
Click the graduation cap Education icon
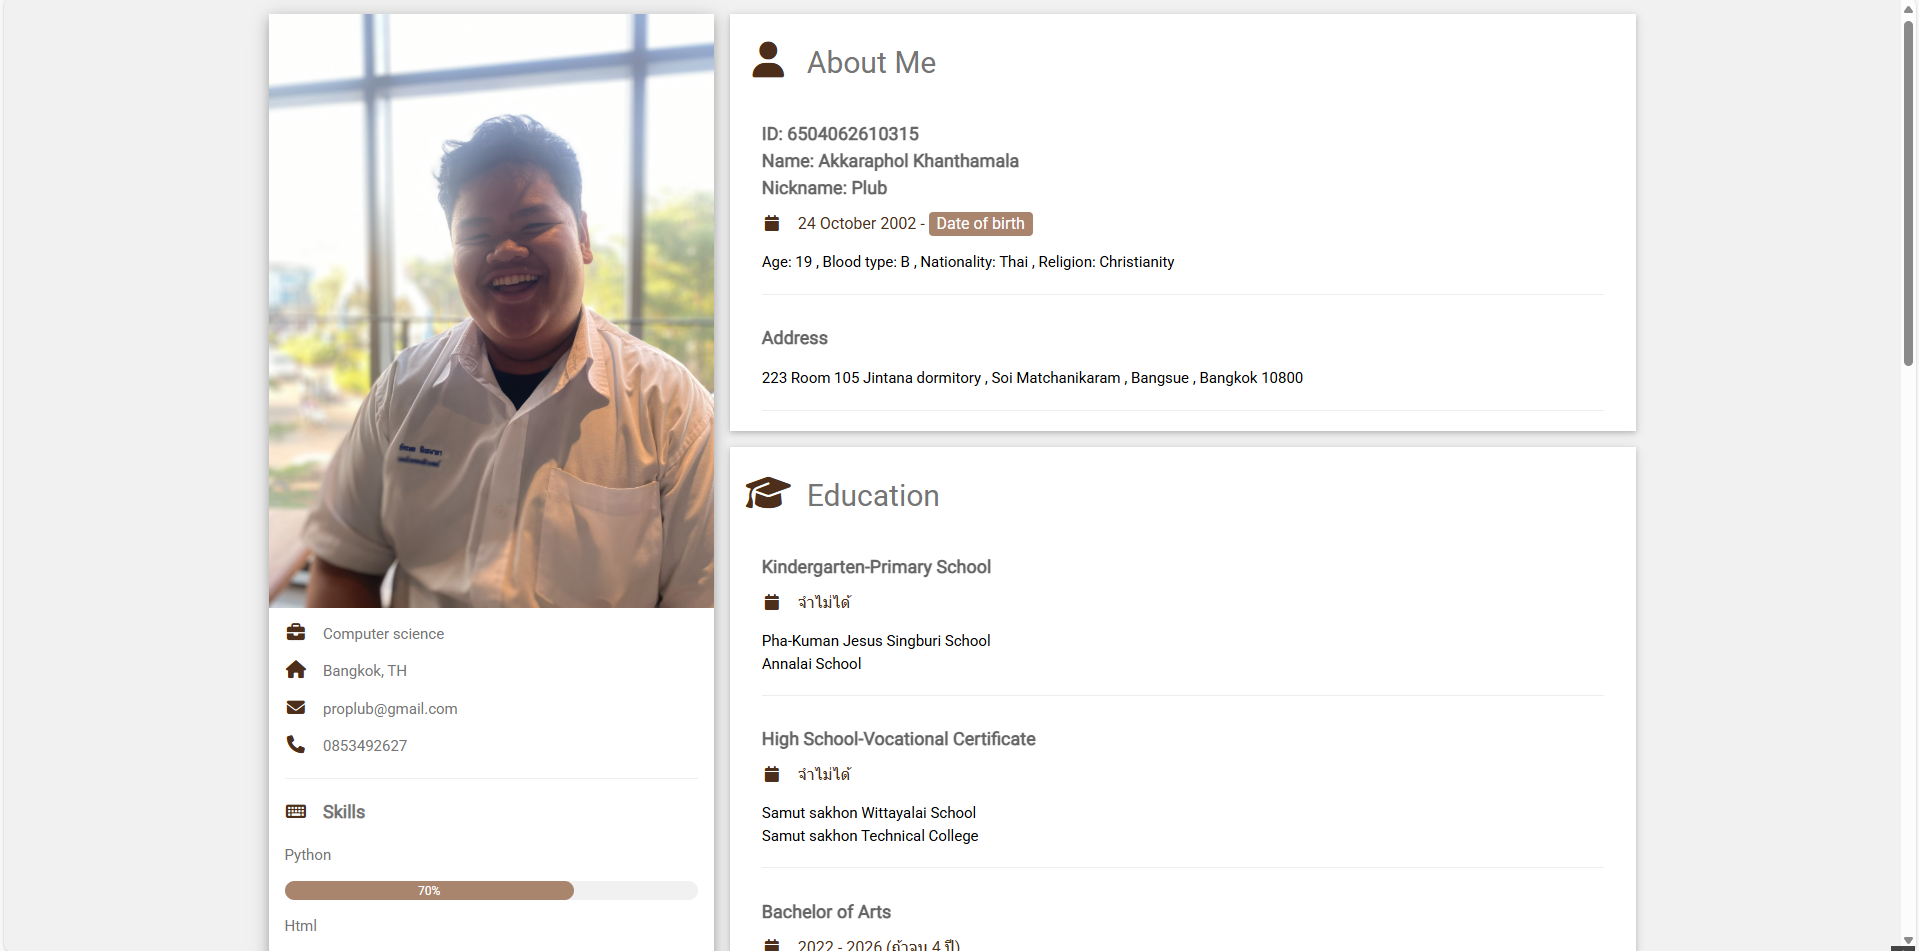click(x=768, y=493)
